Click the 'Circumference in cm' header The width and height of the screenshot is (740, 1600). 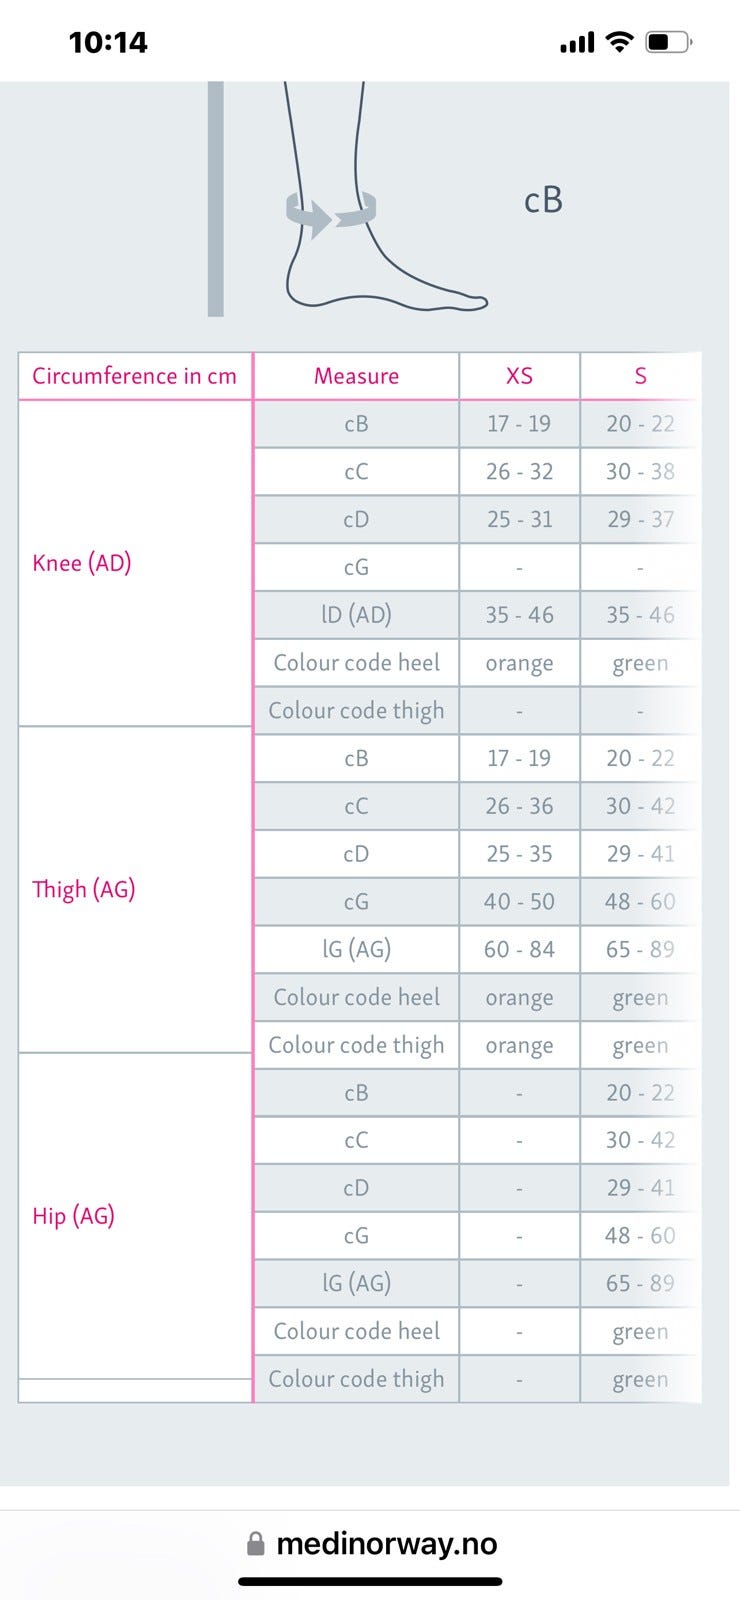click(134, 376)
